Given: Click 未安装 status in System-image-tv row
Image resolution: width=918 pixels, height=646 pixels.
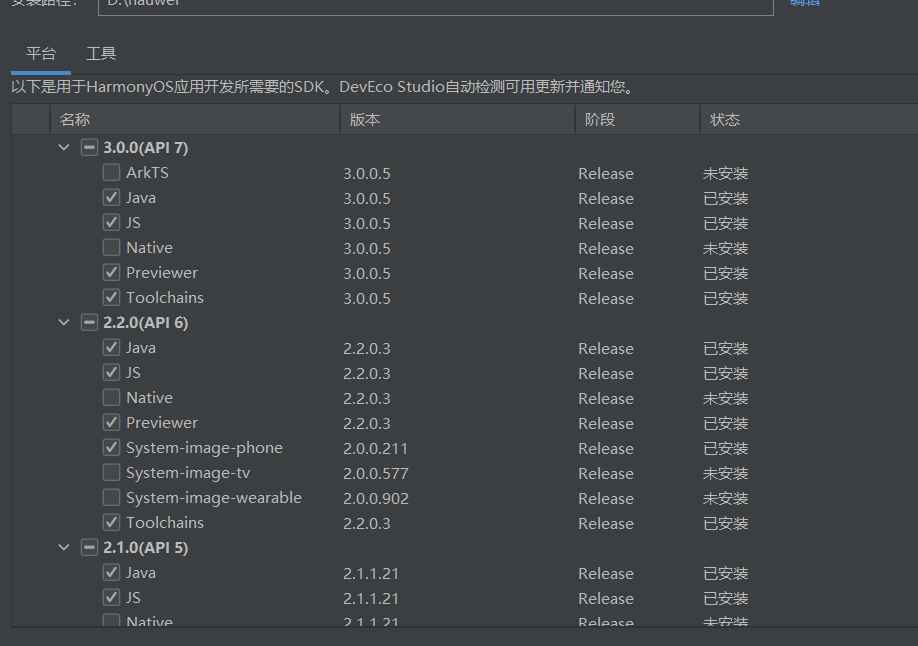Looking at the screenshot, I should (726, 474).
